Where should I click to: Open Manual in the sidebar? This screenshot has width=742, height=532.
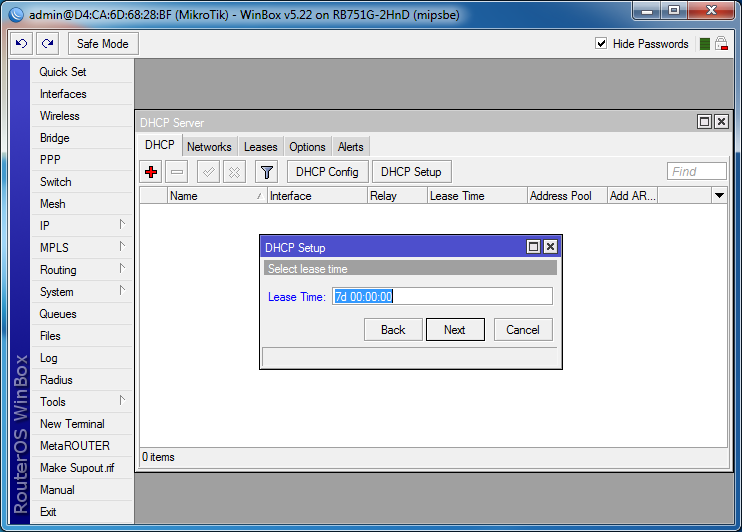point(81,490)
